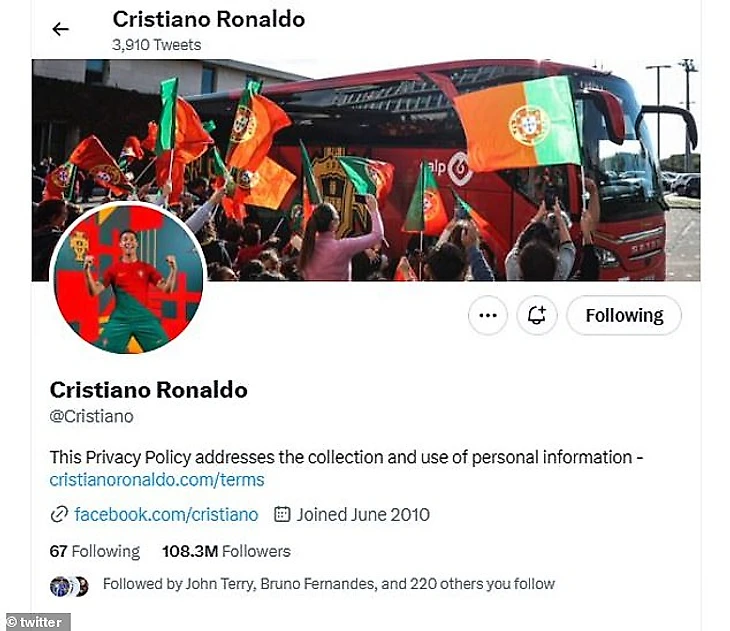730x631 pixels.
Task: Click the chain link icon beside facebook URL
Action: click(59, 515)
